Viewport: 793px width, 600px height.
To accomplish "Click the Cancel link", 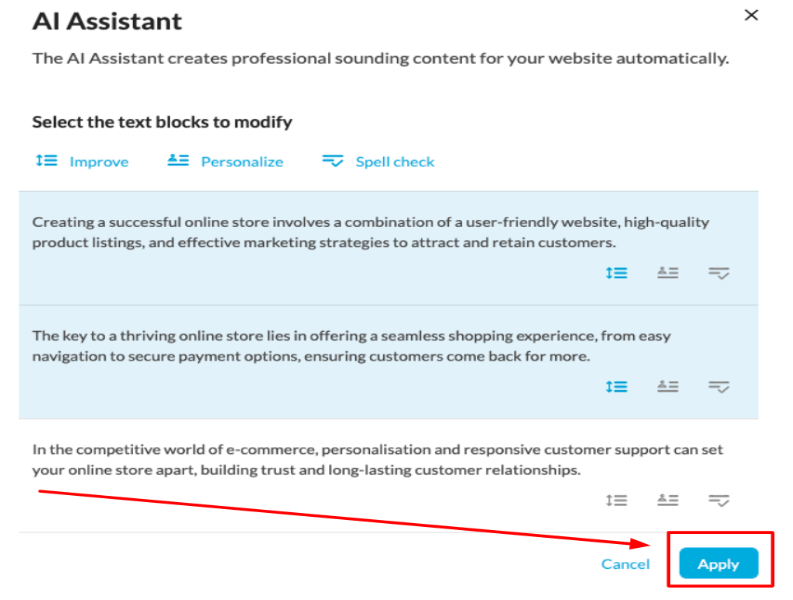I will 625,564.
